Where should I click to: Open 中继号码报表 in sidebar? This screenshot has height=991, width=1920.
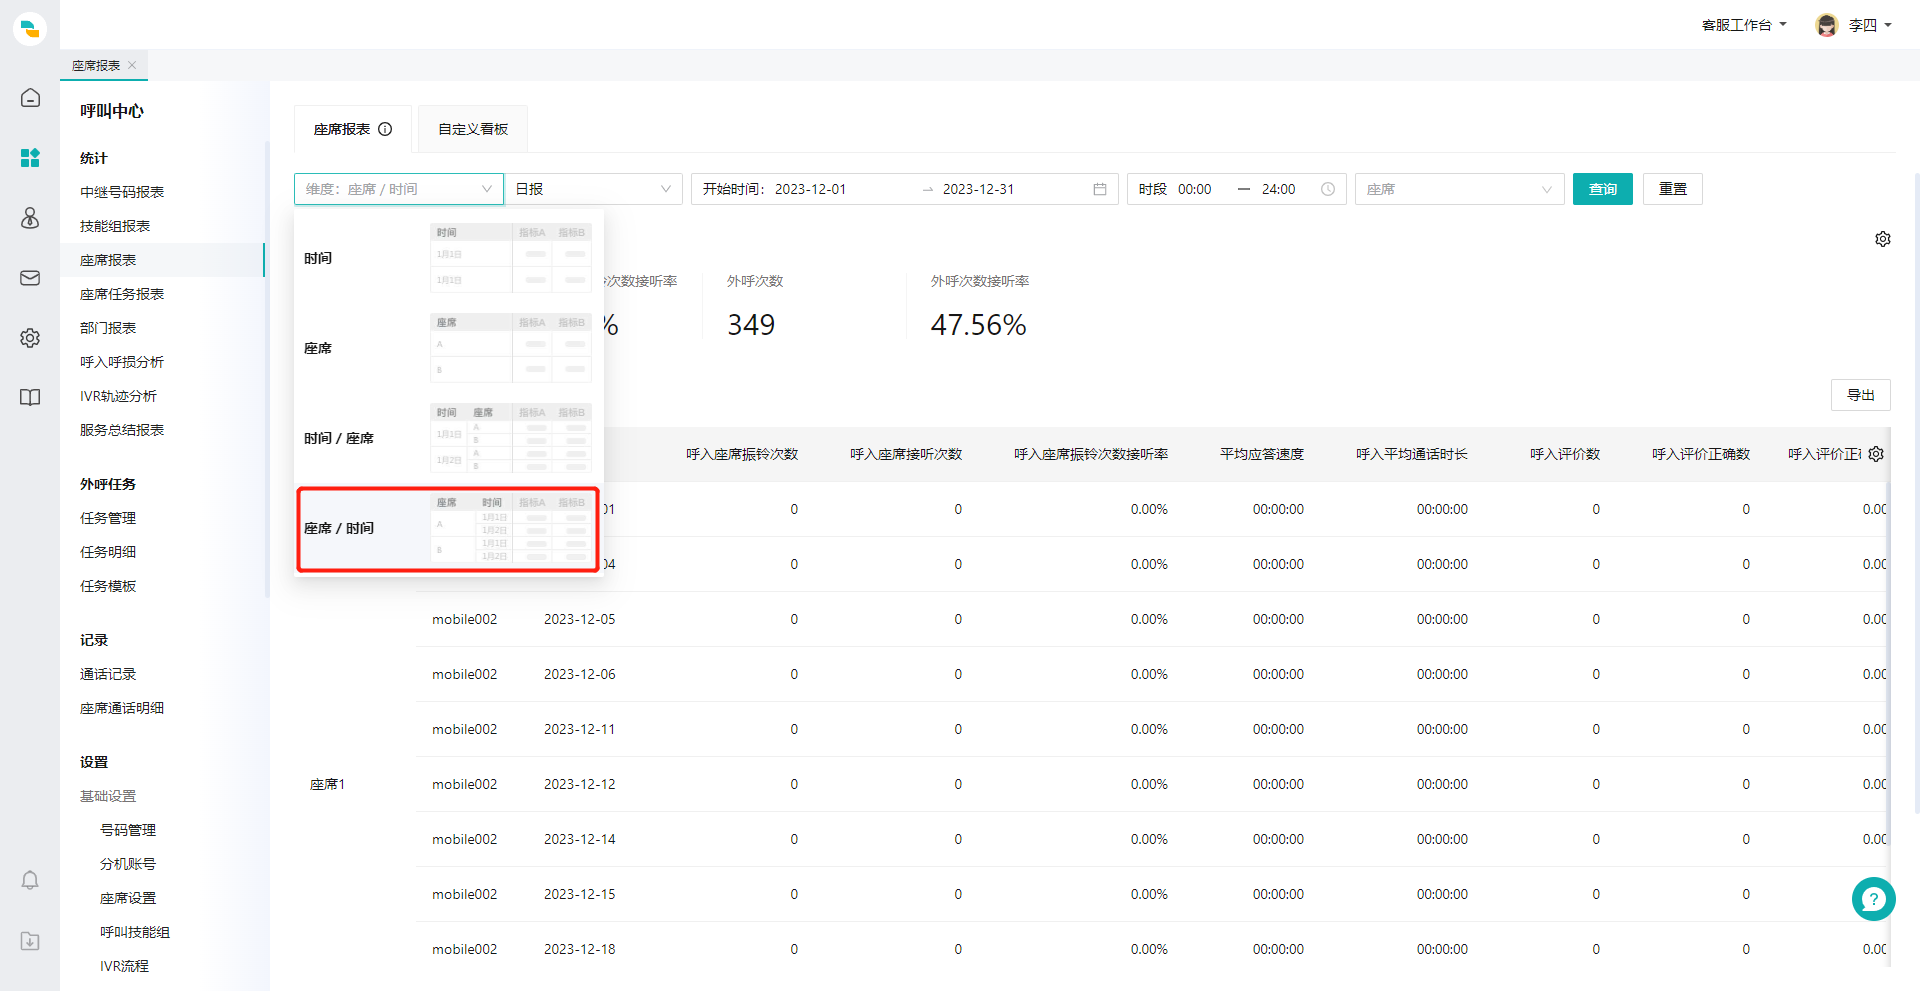click(122, 192)
